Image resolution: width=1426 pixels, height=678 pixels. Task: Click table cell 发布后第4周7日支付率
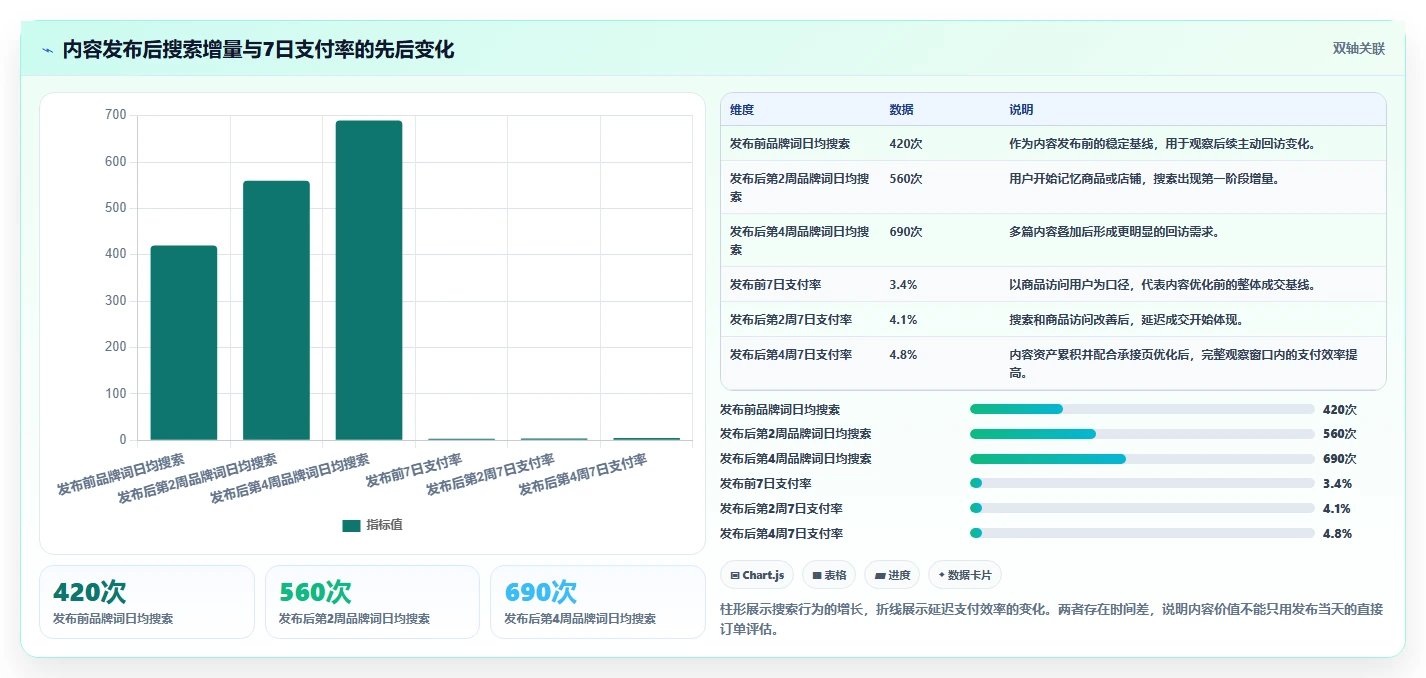(791, 355)
